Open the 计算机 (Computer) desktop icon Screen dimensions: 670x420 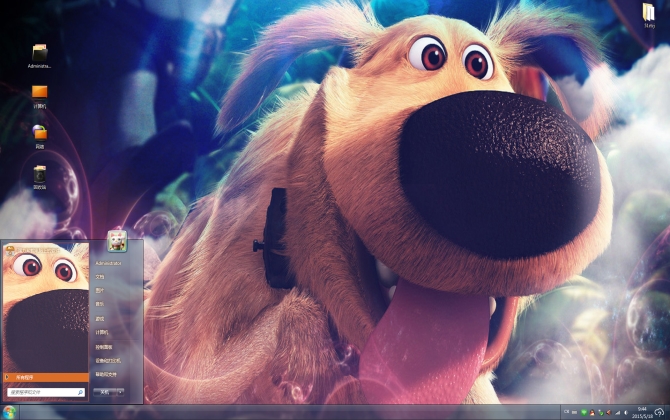pyautogui.click(x=39, y=97)
